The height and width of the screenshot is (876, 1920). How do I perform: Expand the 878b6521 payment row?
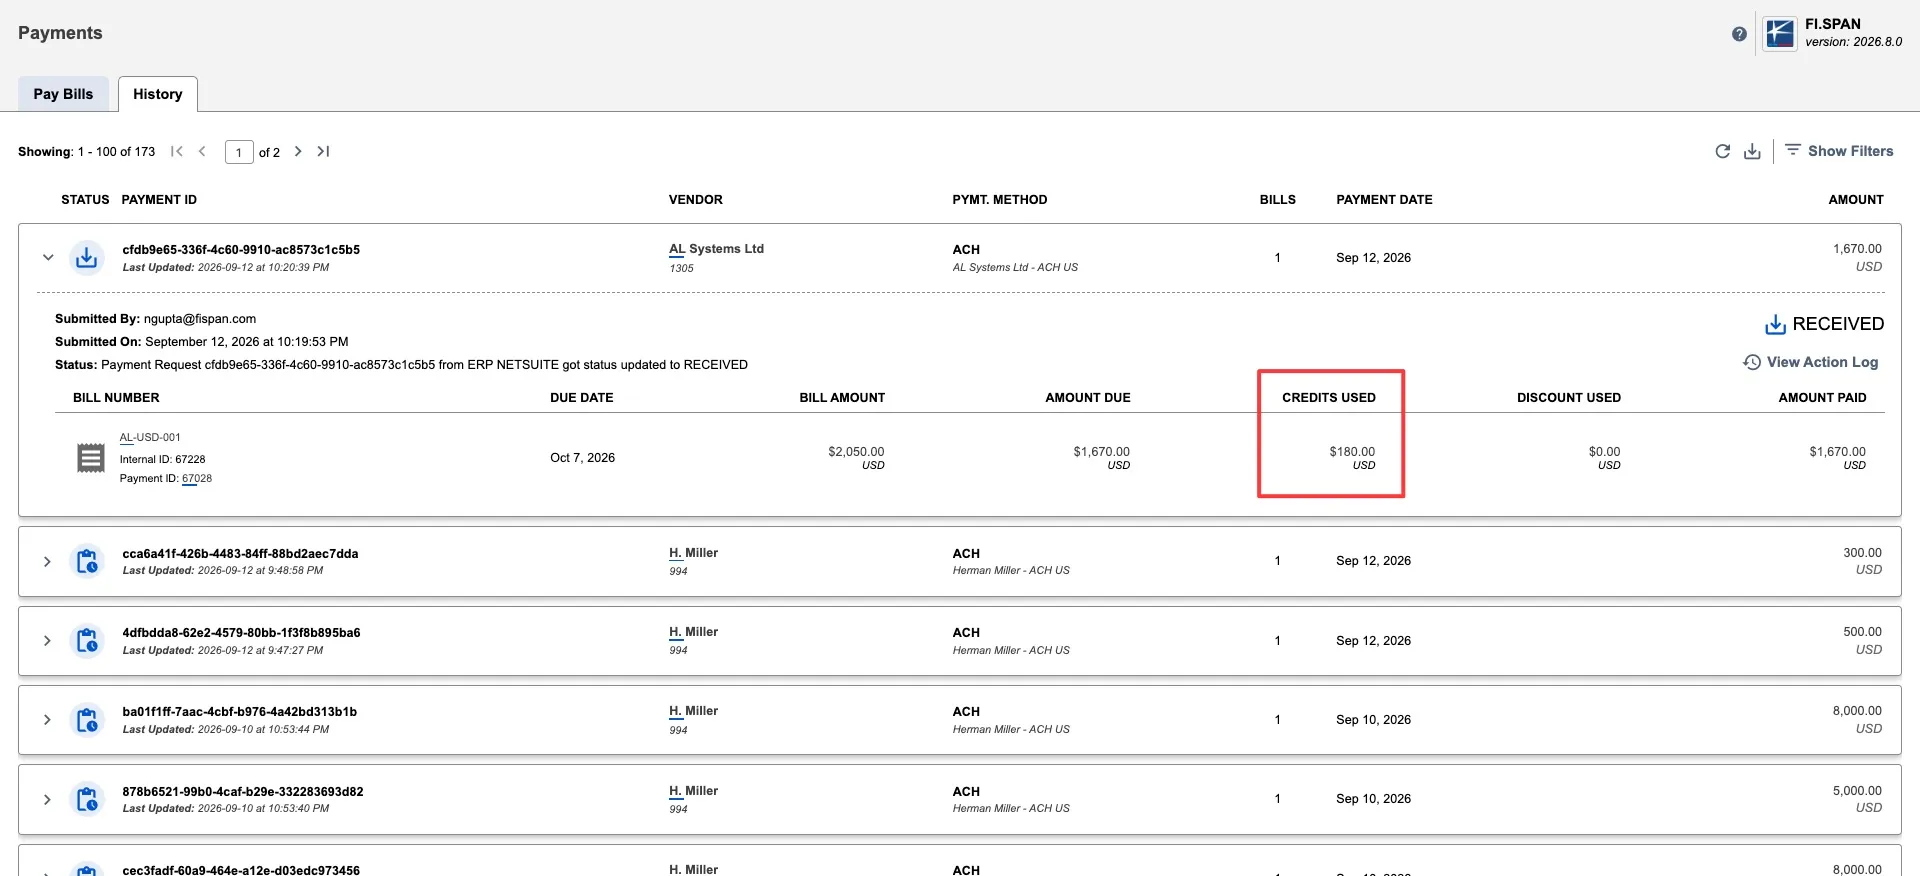point(47,799)
